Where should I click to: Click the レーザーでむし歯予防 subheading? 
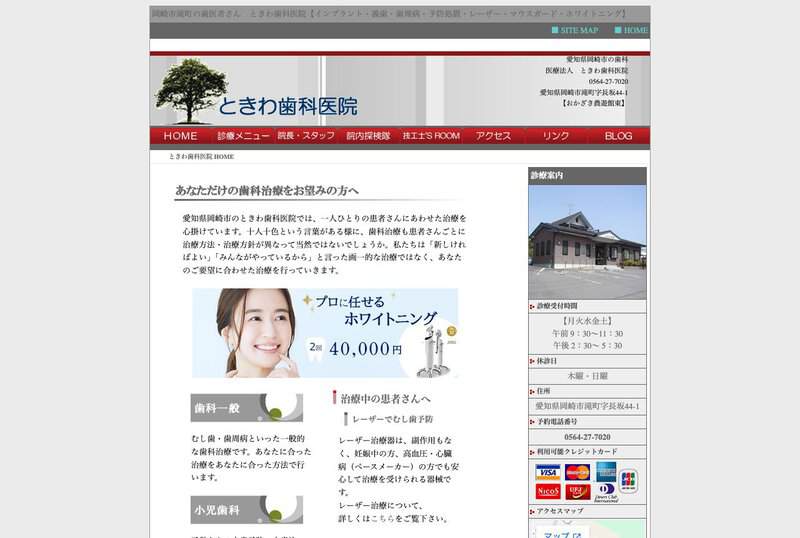(x=392, y=419)
